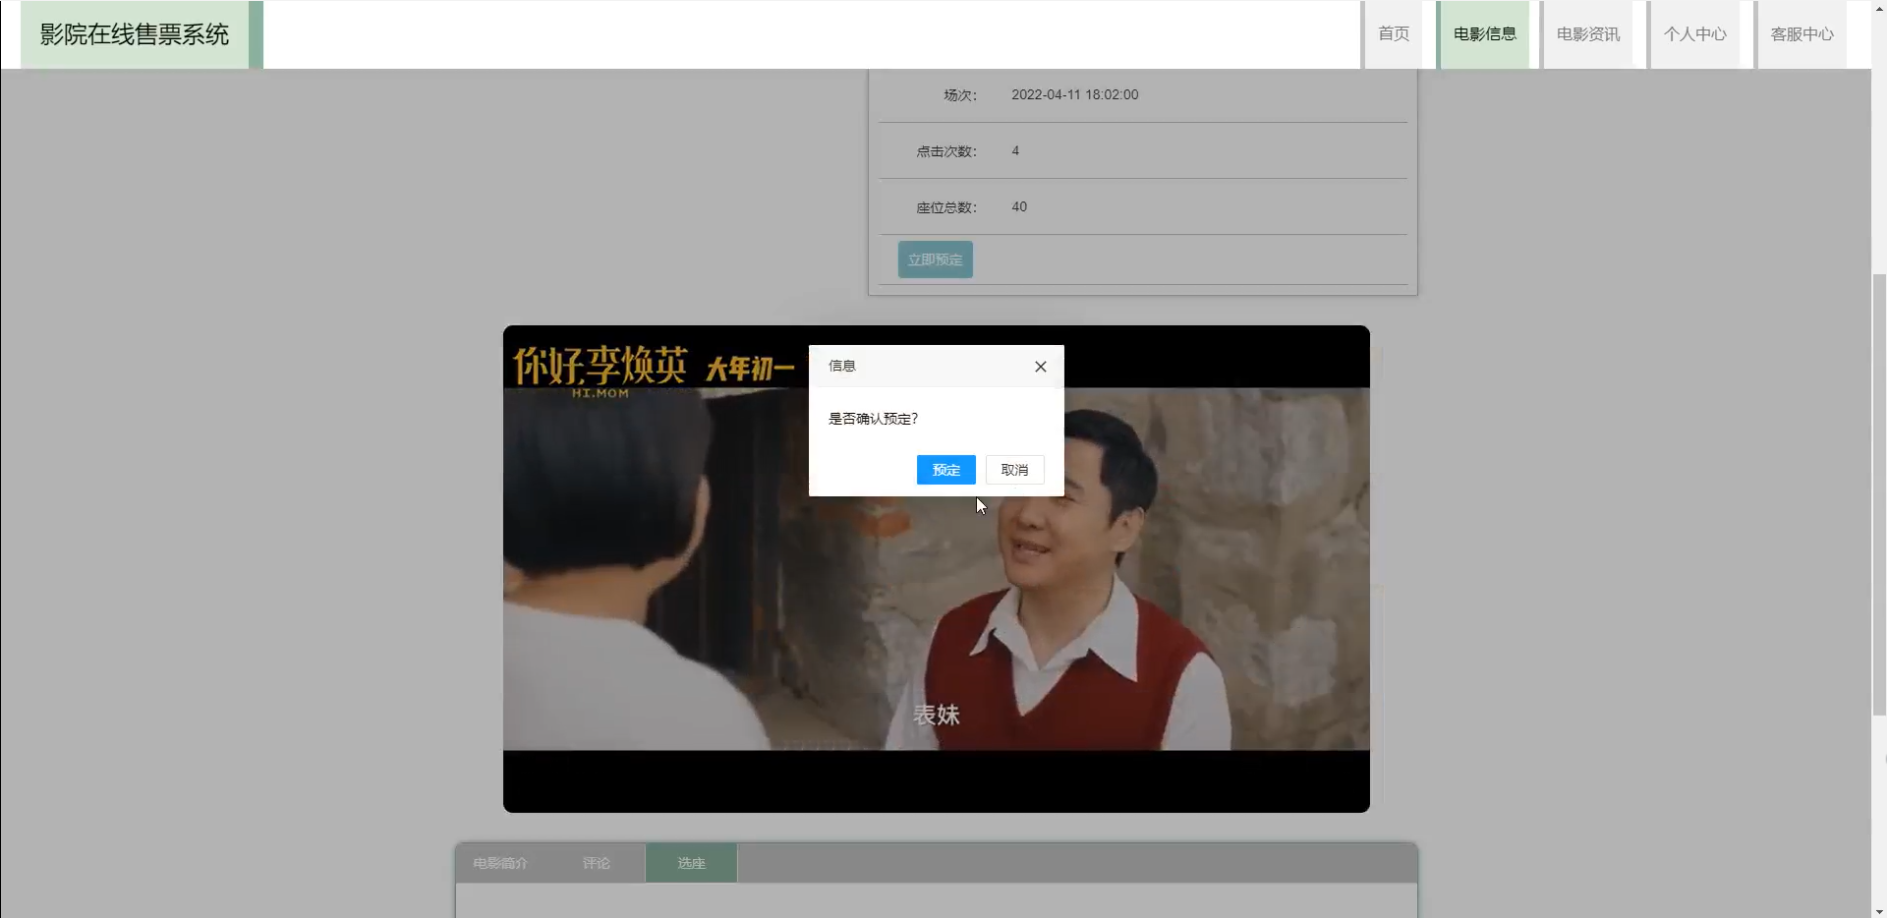Click the 座位总数 value 40
Image resolution: width=1887 pixels, height=918 pixels.
(1019, 207)
